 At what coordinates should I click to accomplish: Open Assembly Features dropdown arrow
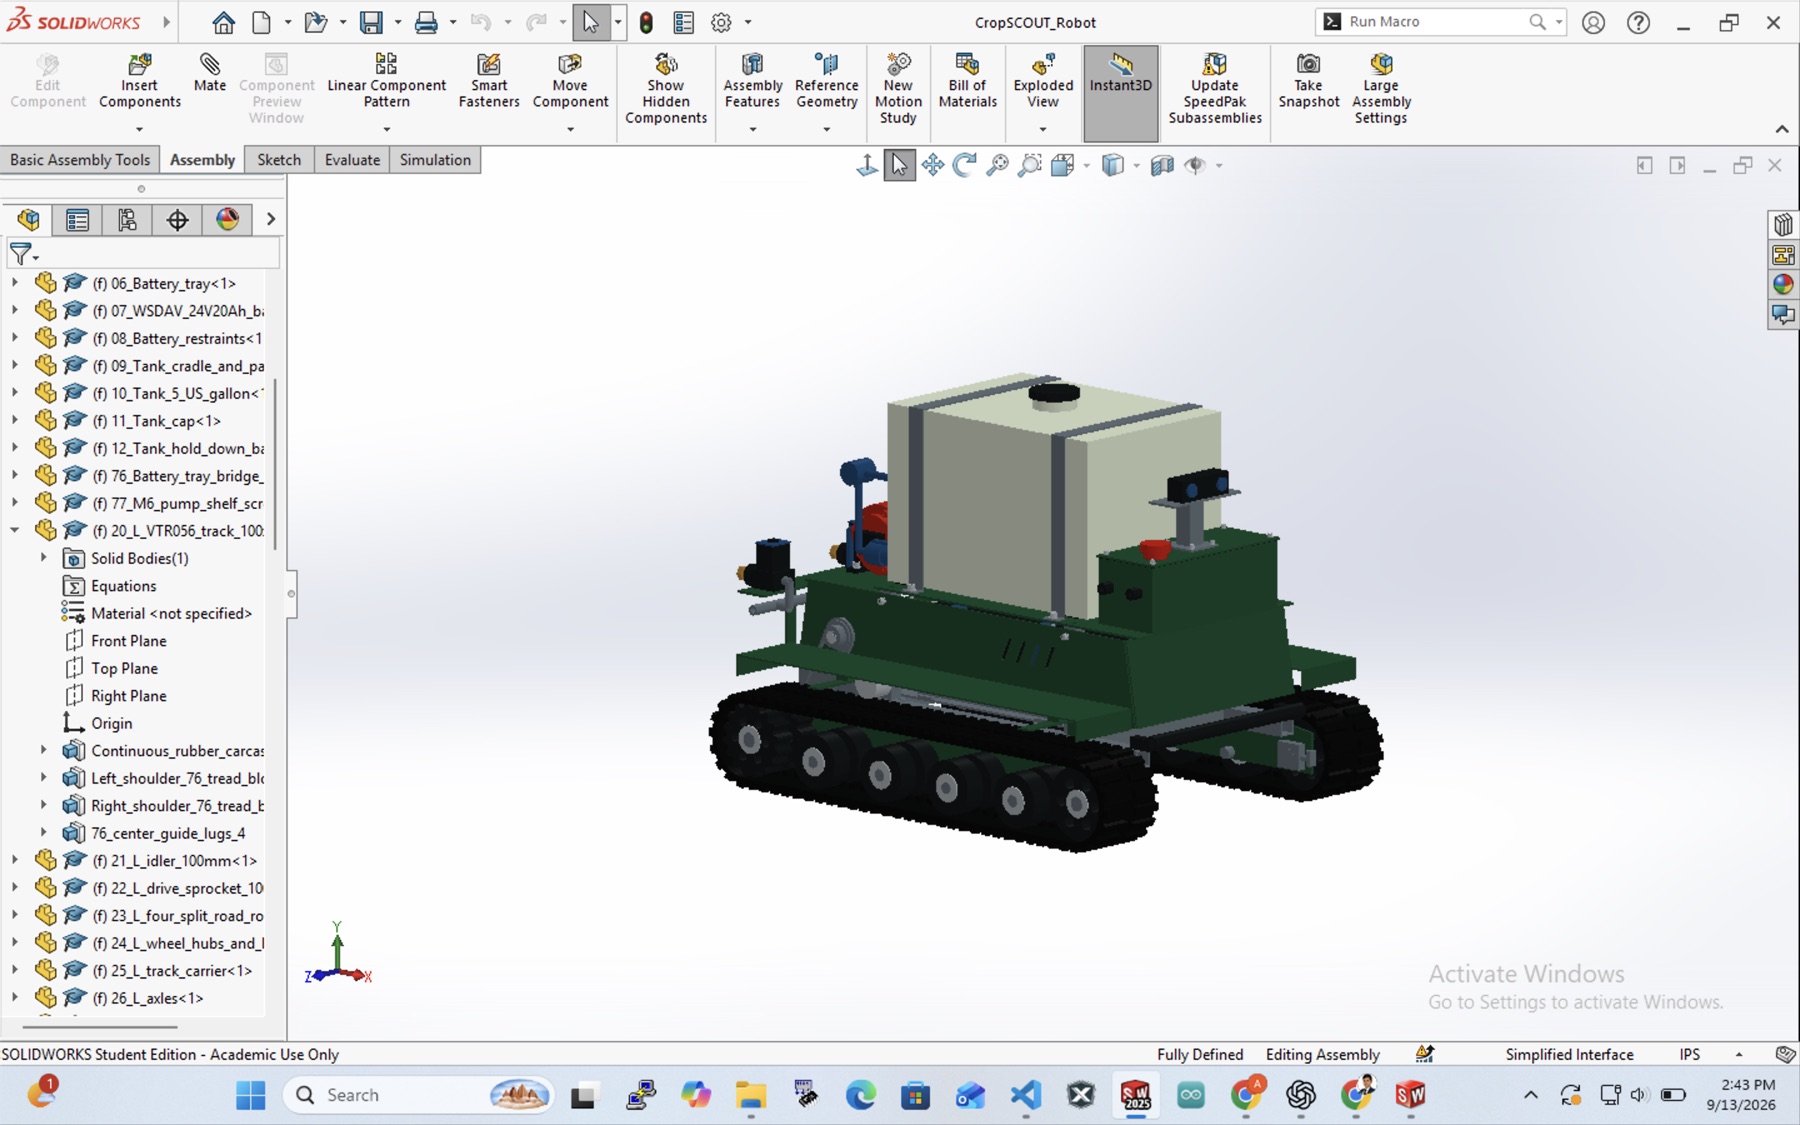click(753, 129)
